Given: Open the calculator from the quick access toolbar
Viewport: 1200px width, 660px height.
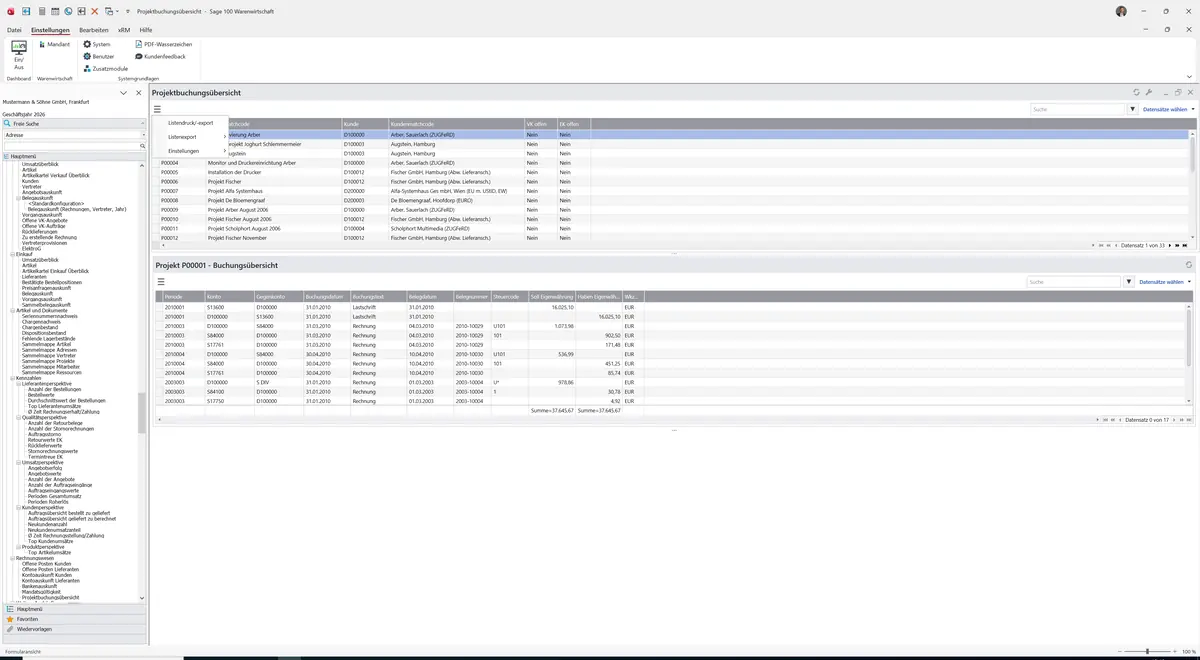Looking at the screenshot, I should click(41, 11).
